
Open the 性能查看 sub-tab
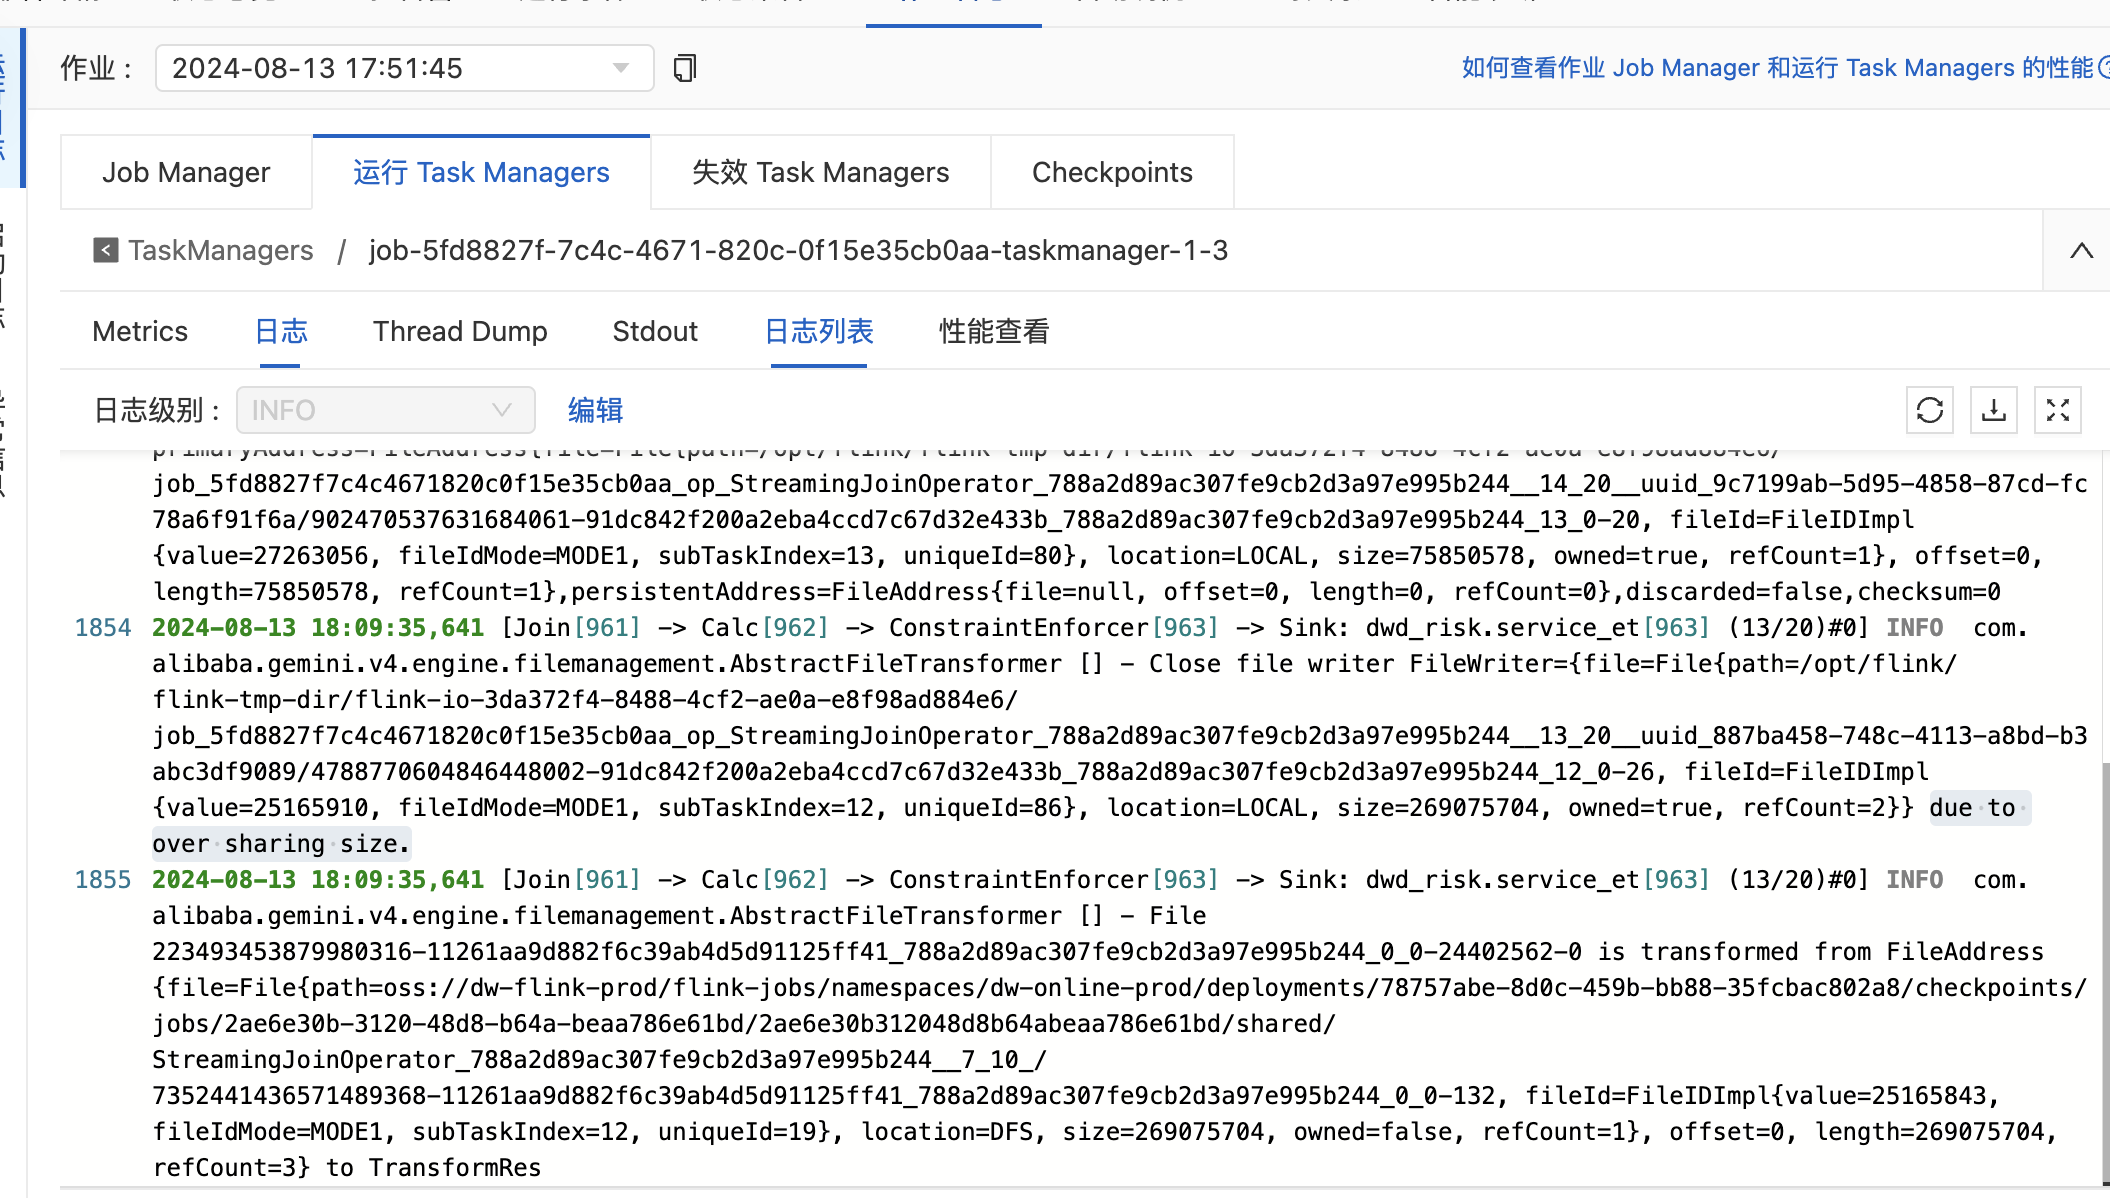click(993, 331)
